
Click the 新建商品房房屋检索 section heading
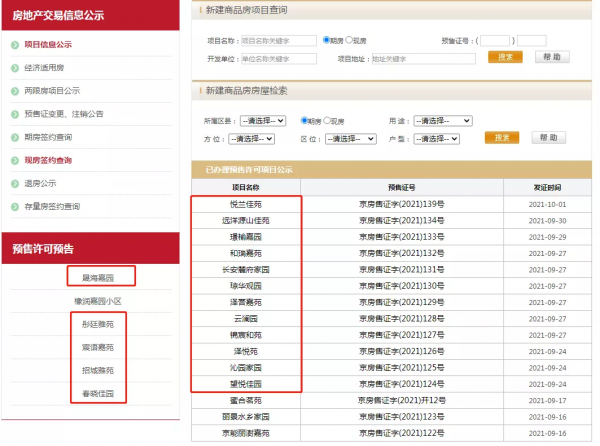[246, 91]
